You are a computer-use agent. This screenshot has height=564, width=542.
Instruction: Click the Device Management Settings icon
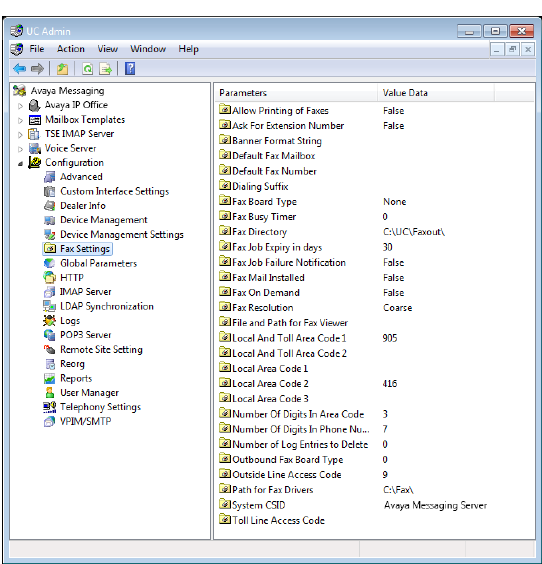[49, 235]
